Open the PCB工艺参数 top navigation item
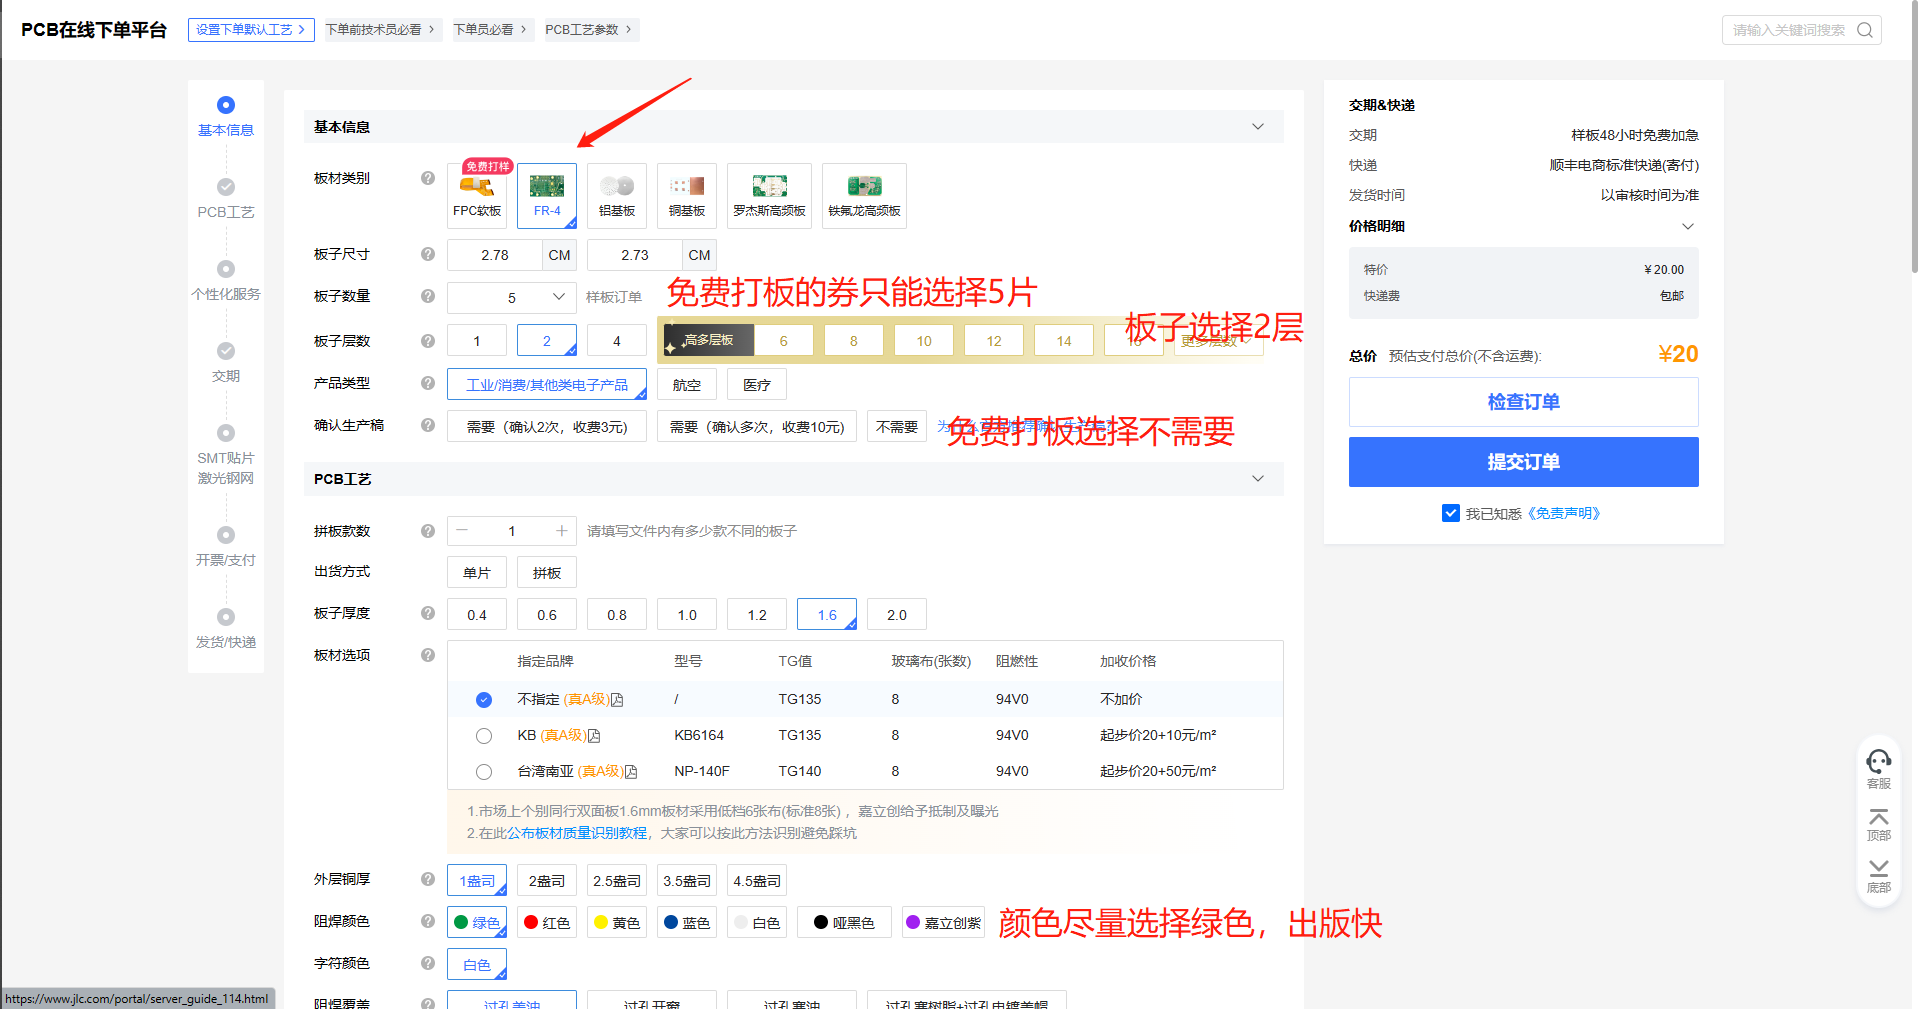This screenshot has height=1009, width=1918. pos(588,30)
